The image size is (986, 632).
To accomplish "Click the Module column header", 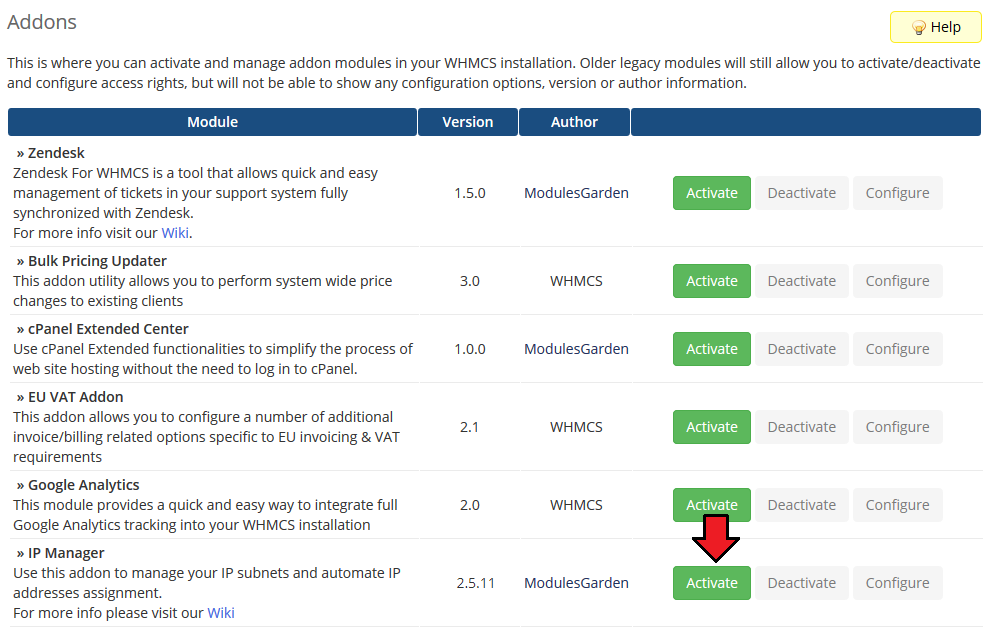I will click(x=212, y=122).
